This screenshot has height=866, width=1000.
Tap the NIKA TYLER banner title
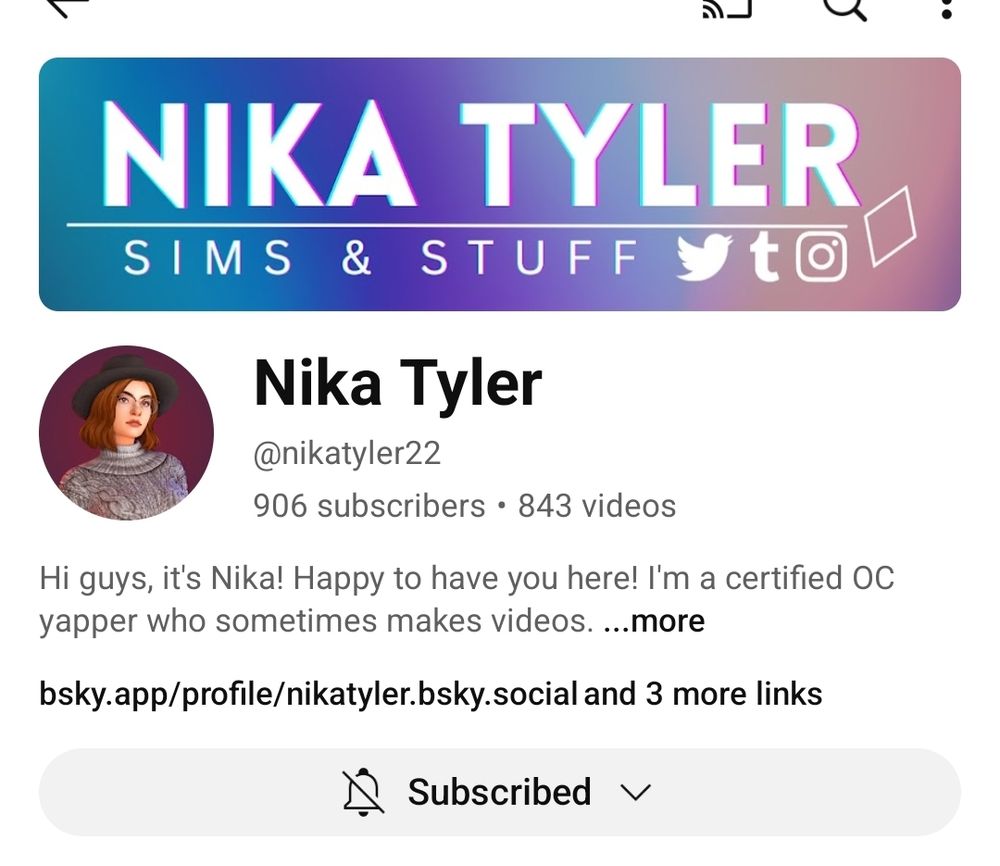pyautogui.click(x=482, y=154)
